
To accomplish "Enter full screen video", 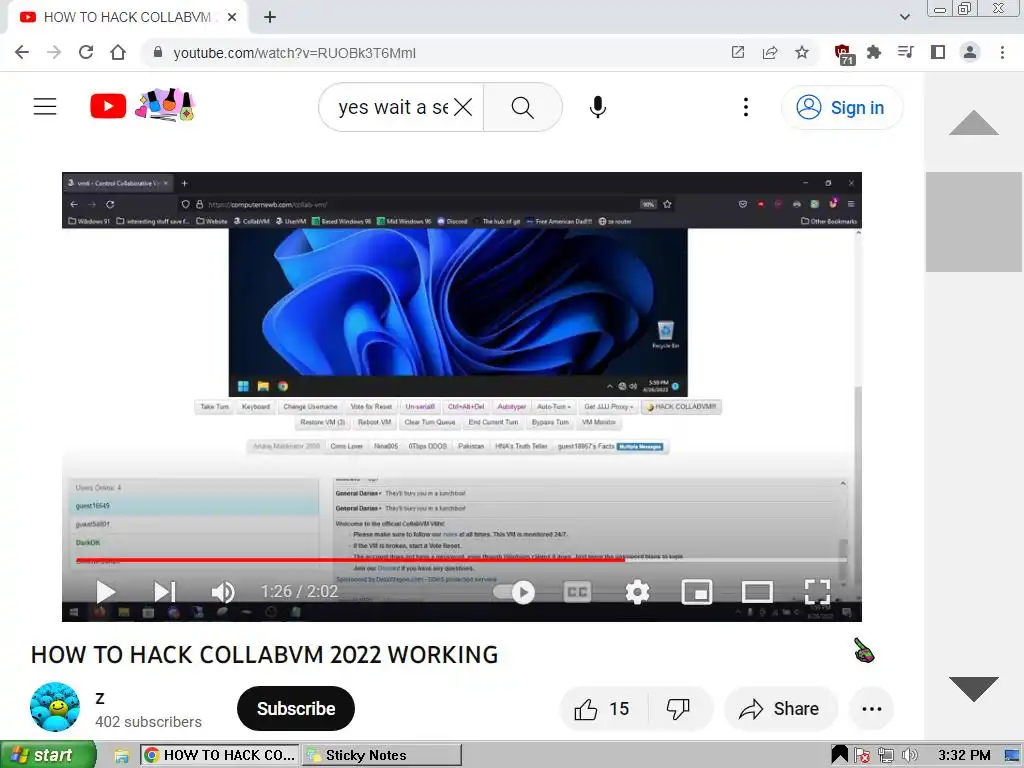I will (x=817, y=592).
